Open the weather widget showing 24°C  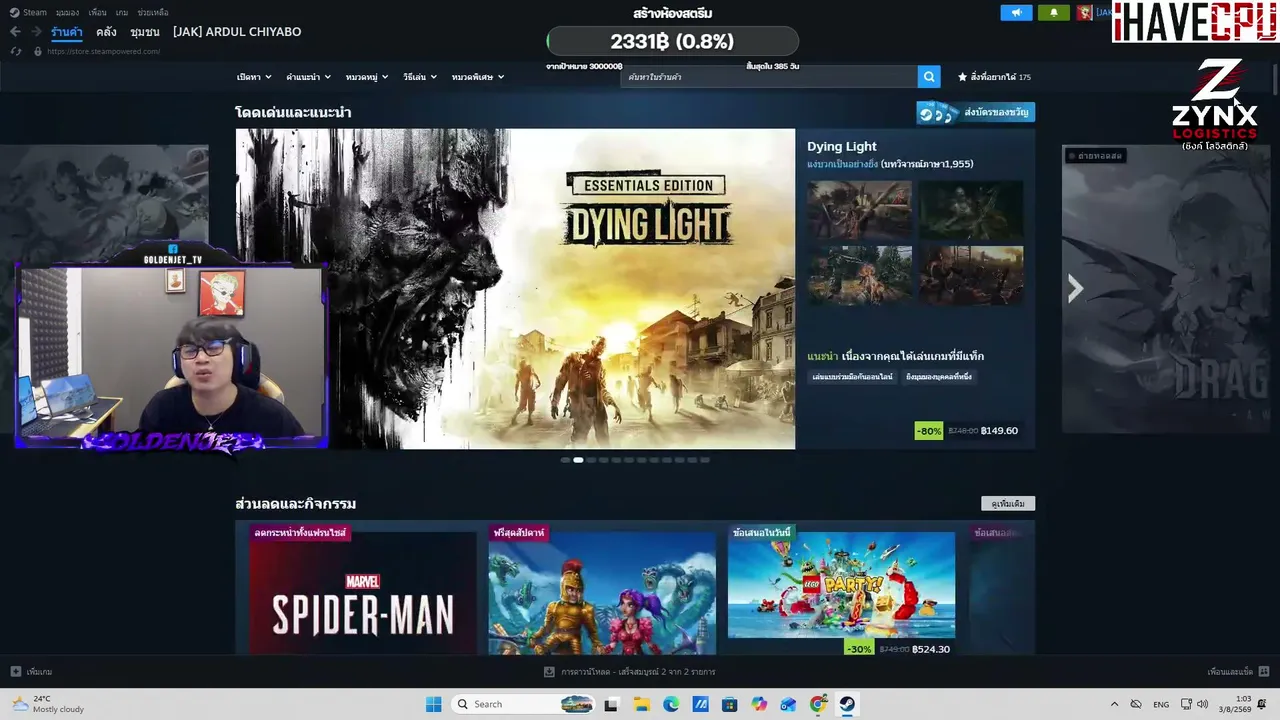pos(48,704)
